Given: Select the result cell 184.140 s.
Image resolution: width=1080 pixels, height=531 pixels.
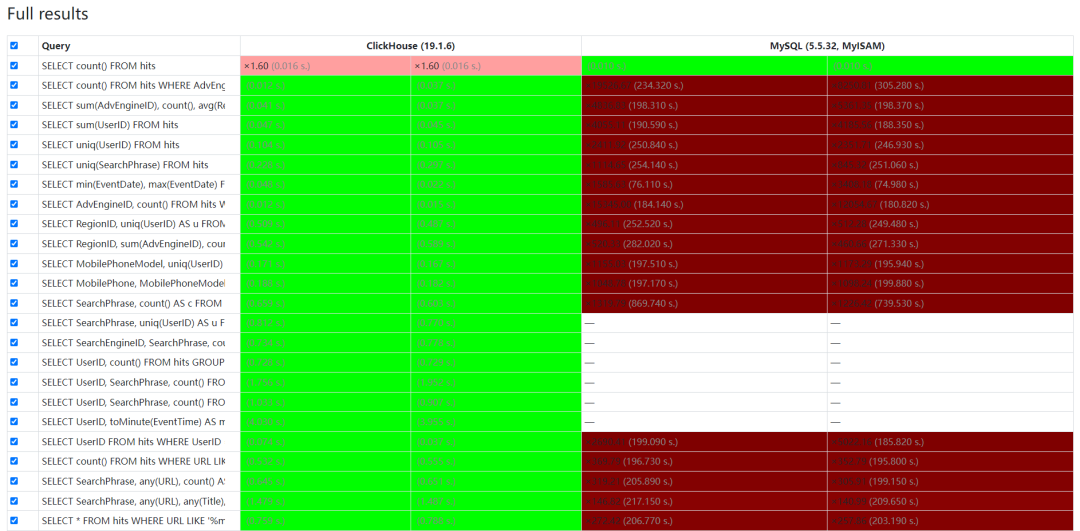Looking at the screenshot, I should click(x=705, y=204).
